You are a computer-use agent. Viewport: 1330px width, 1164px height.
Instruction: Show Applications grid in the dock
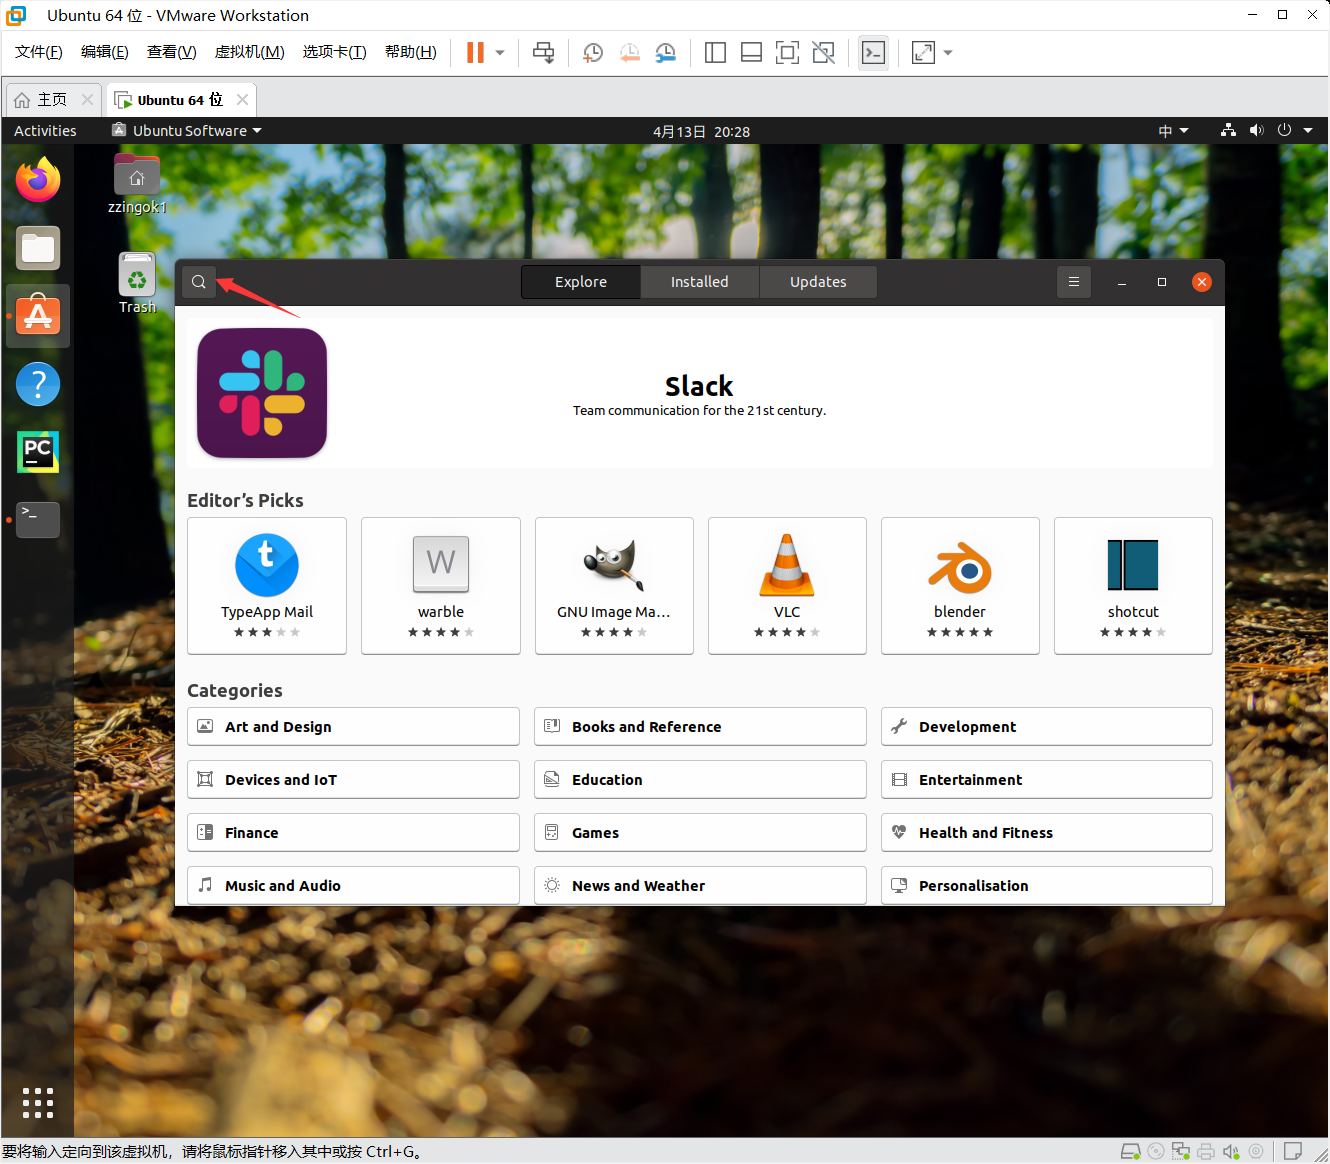pyautogui.click(x=38, y=1103)
